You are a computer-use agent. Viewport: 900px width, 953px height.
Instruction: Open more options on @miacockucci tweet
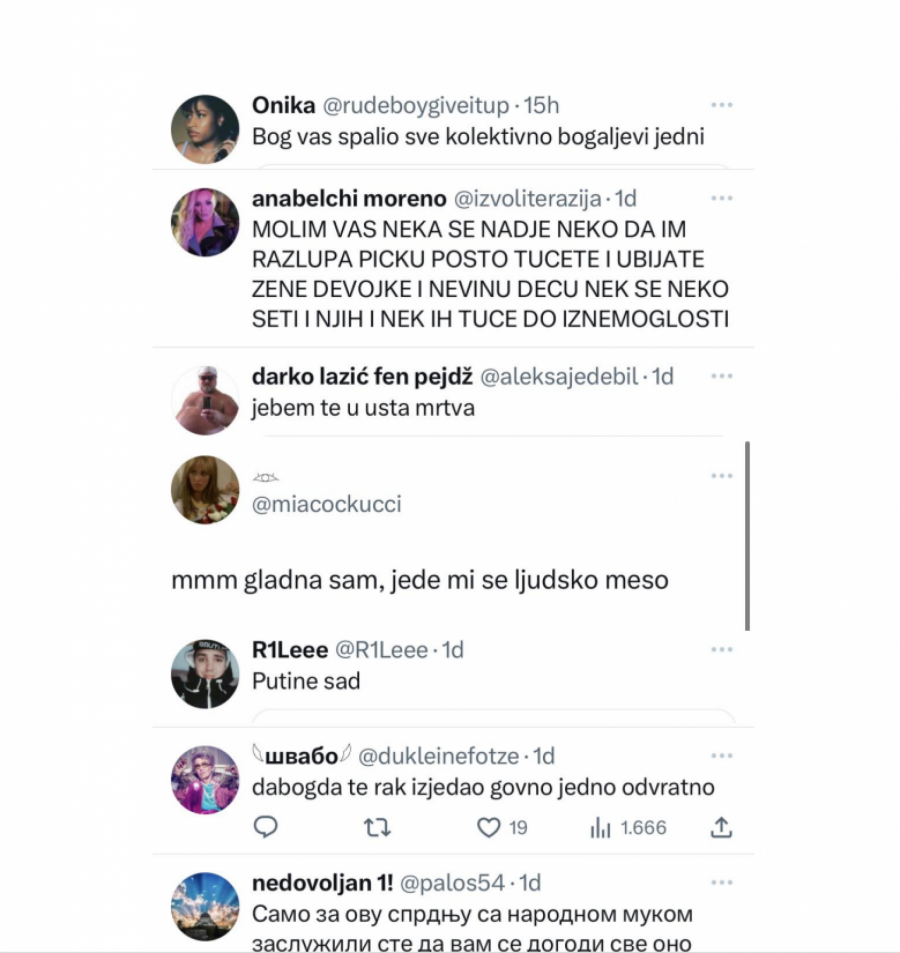(x=721, y=476)
